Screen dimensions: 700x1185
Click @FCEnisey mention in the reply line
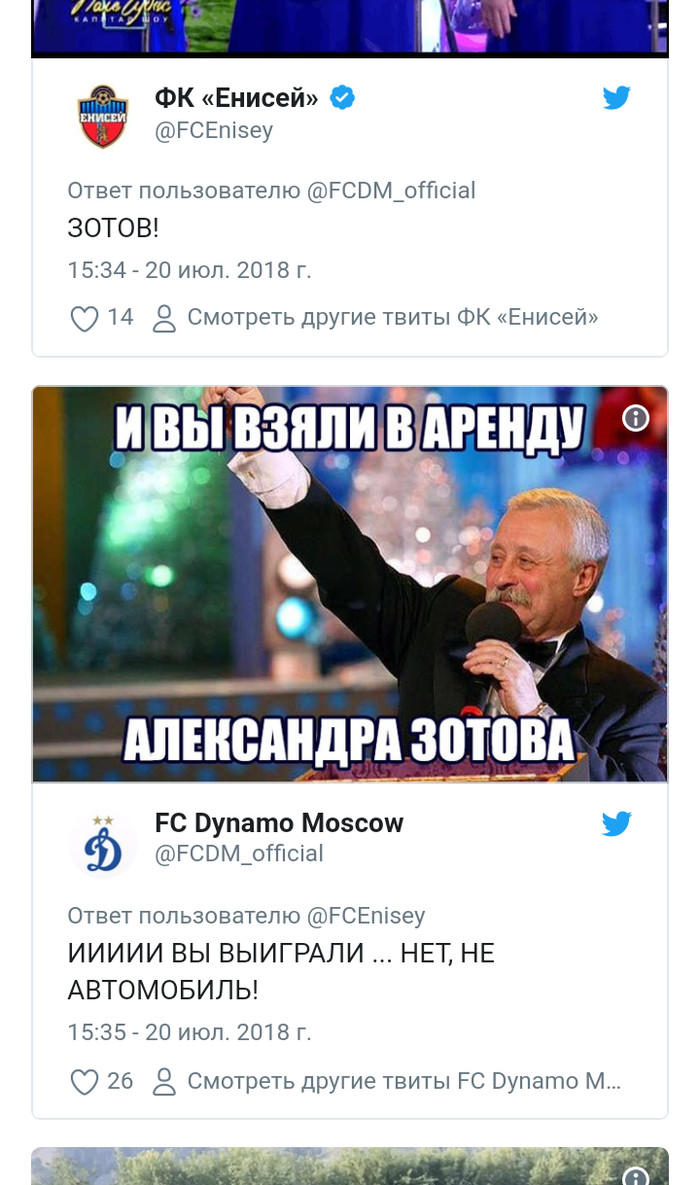coord(366,916)
